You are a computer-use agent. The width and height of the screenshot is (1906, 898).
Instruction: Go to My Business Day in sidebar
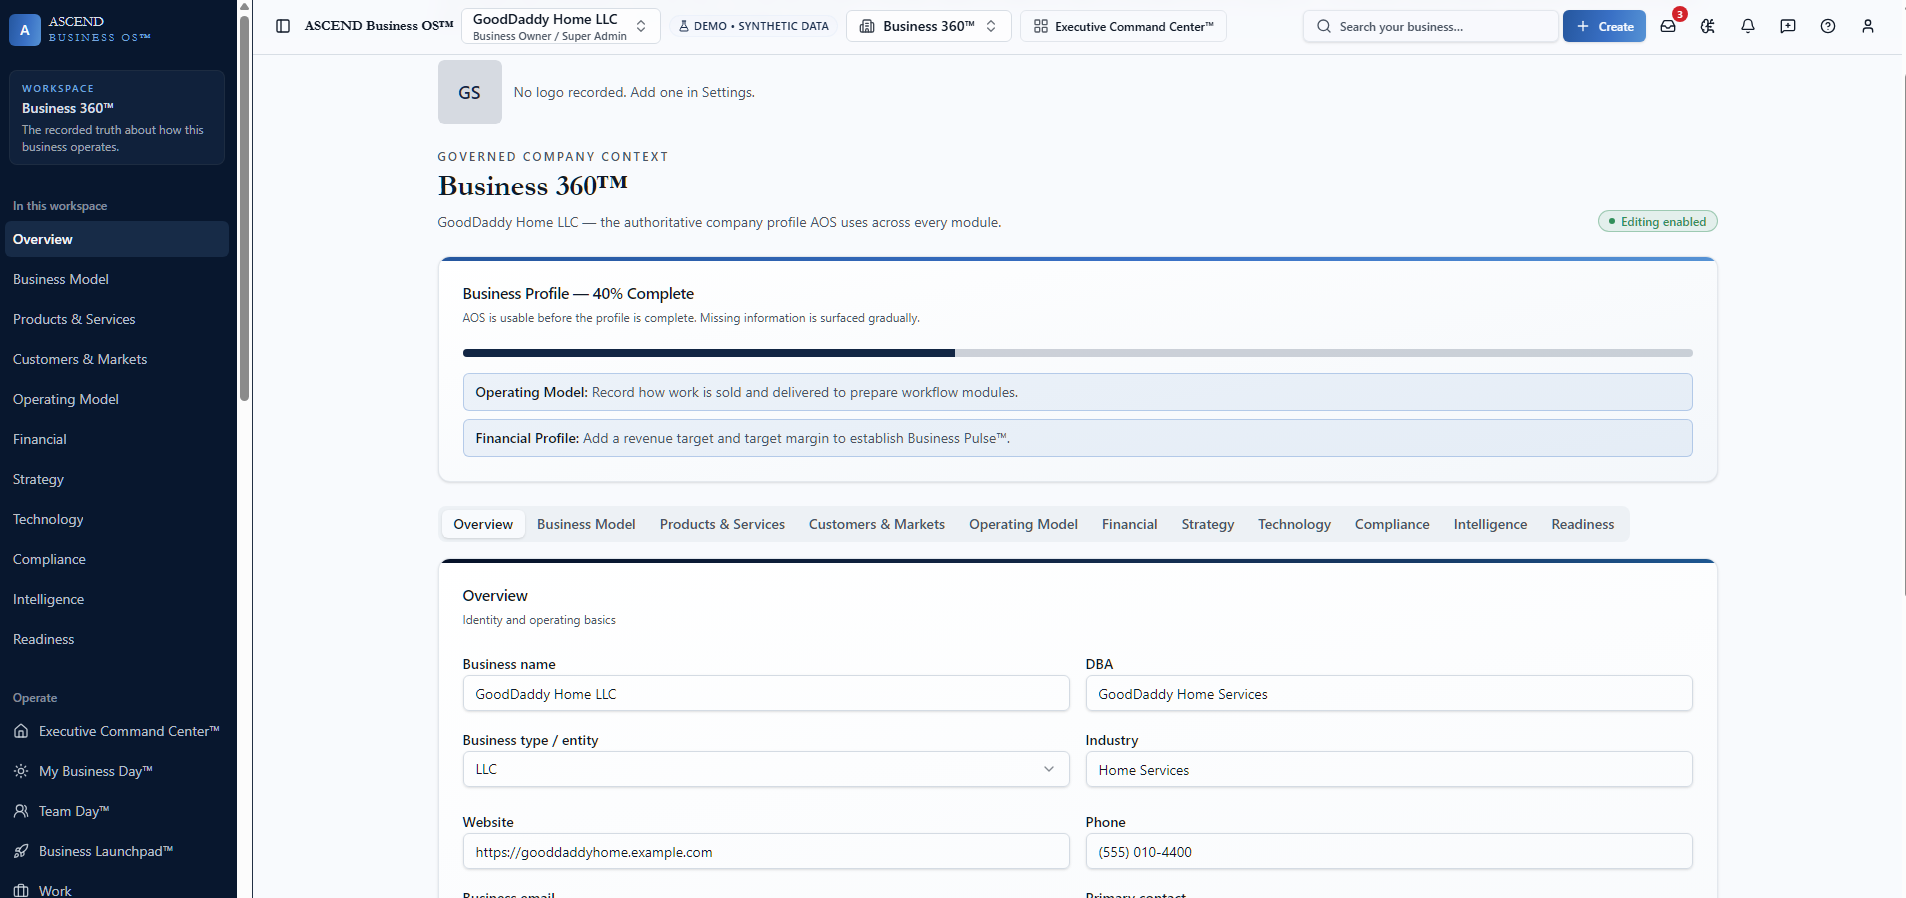point(116,771)
